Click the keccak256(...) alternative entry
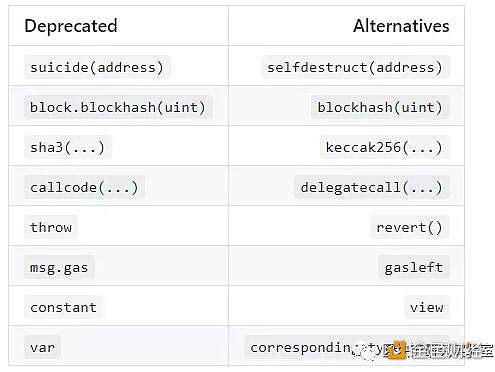Screen dimensions: 495x372 [384, 147]
